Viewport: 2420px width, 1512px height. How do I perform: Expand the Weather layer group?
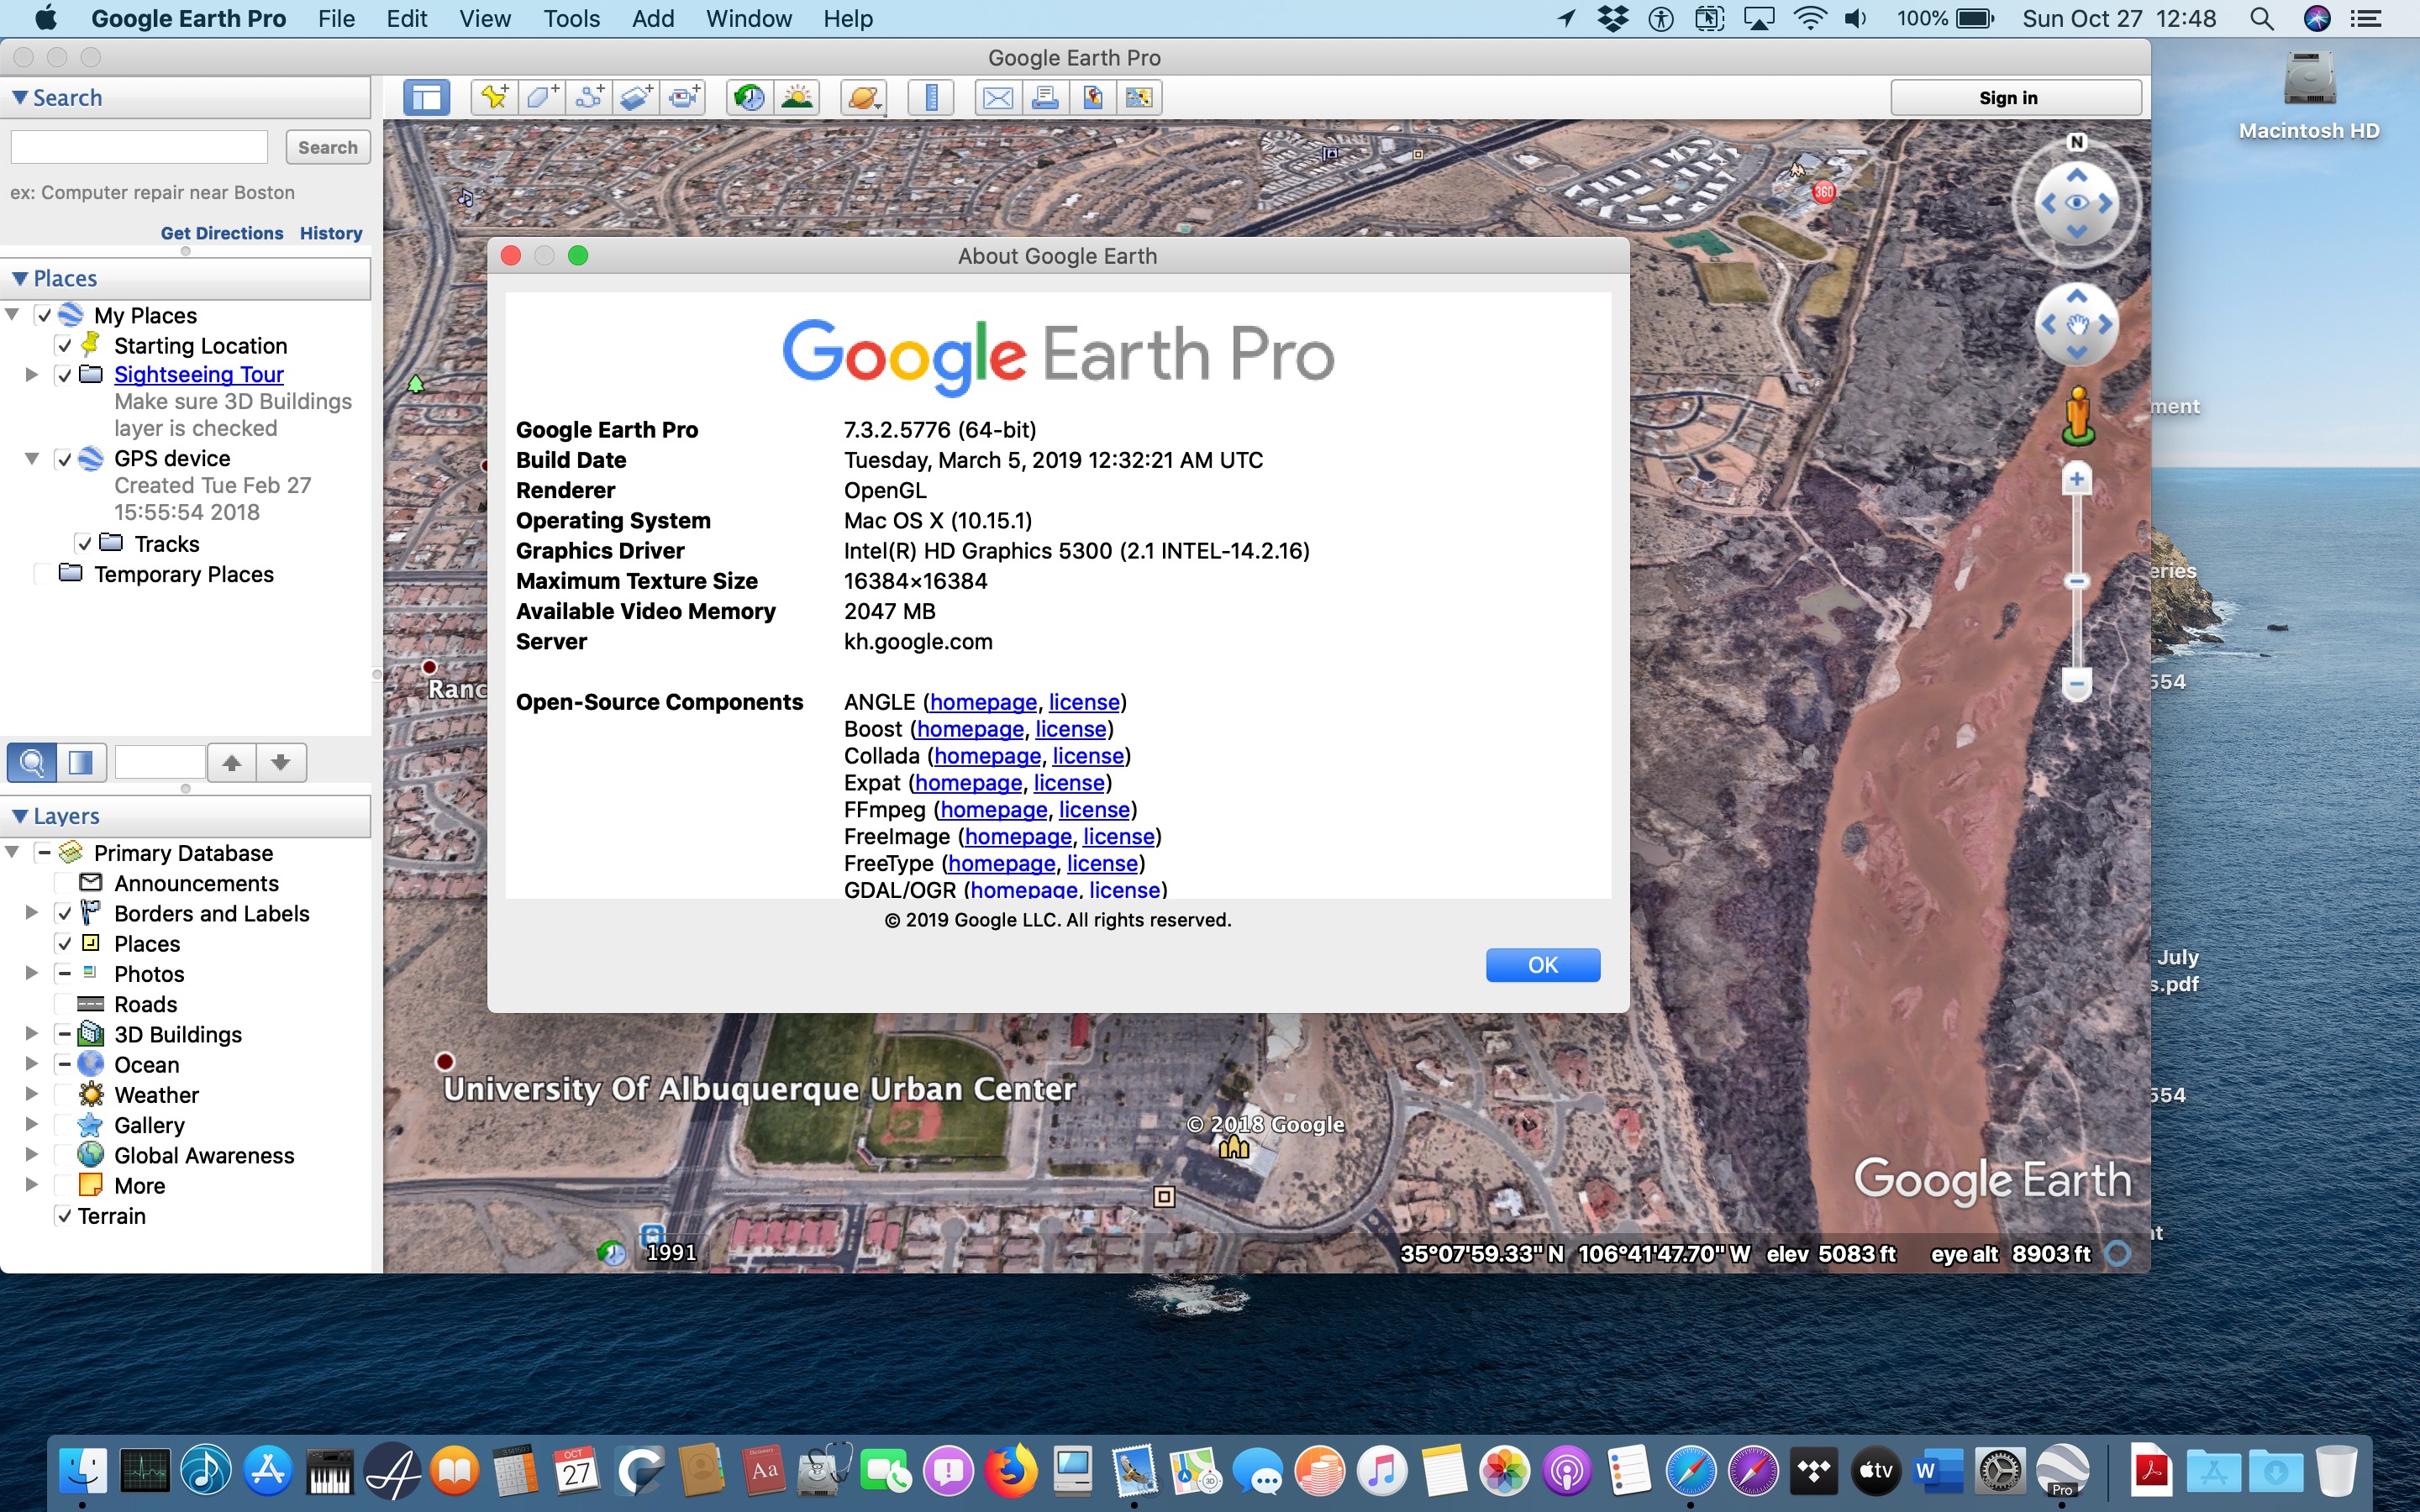point(31,1095)
